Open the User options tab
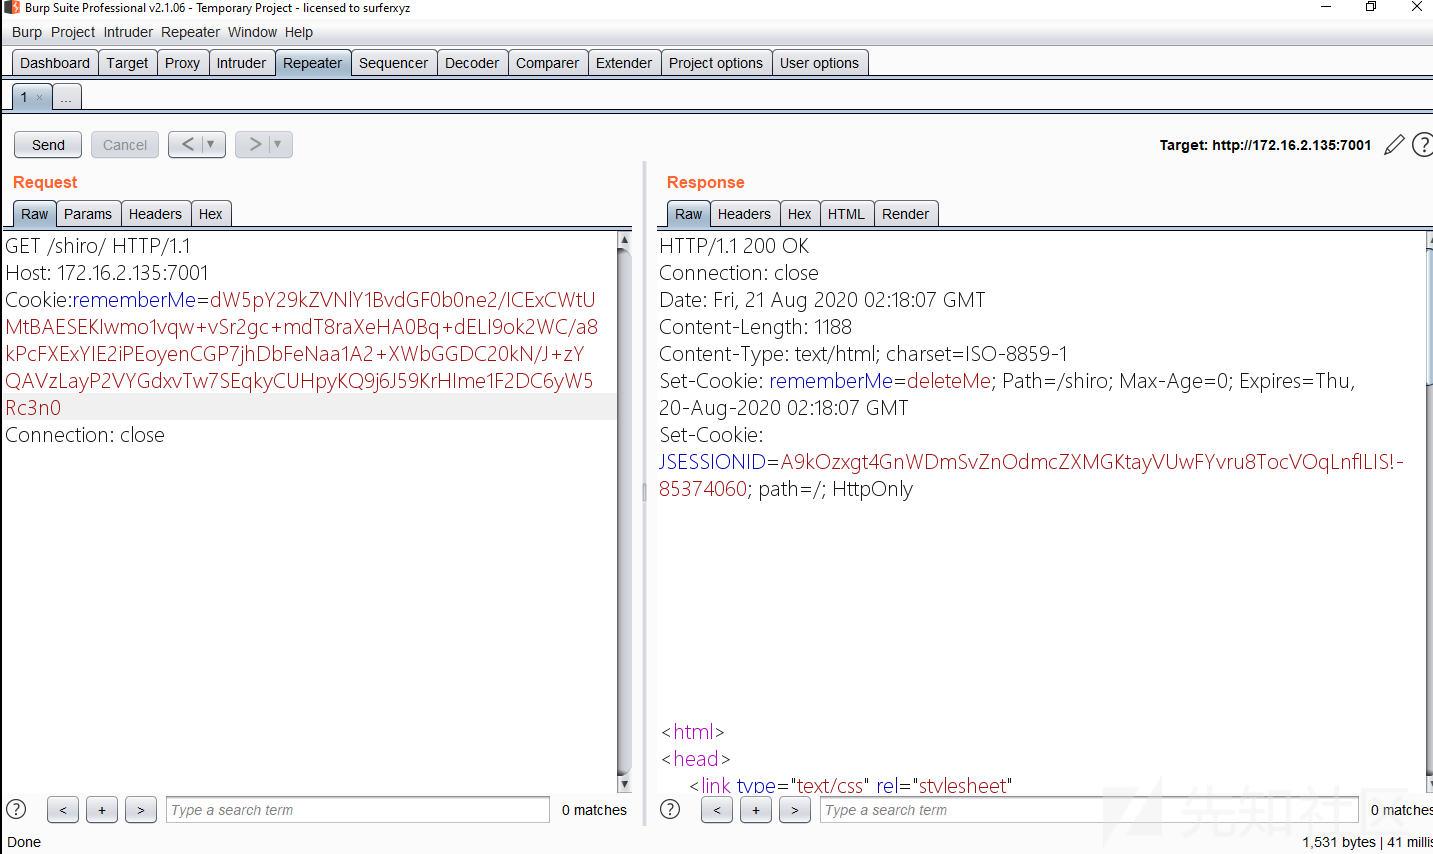The image size is (1433, 854). pos(819,63)
